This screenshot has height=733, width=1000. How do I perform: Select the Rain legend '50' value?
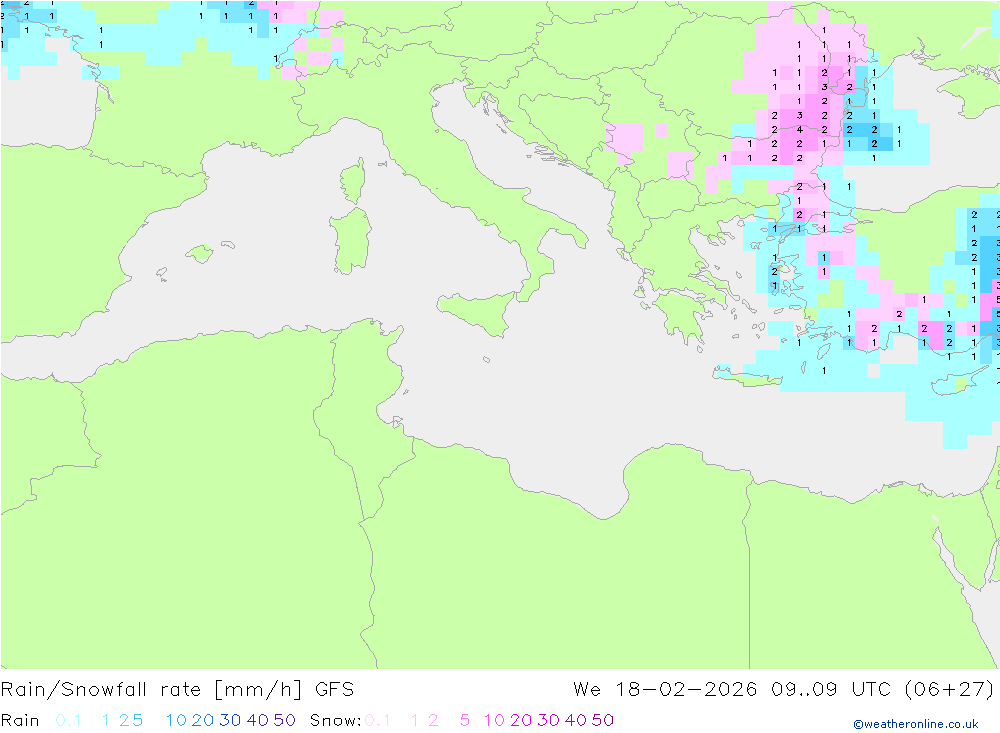click(x=284, y=720)
